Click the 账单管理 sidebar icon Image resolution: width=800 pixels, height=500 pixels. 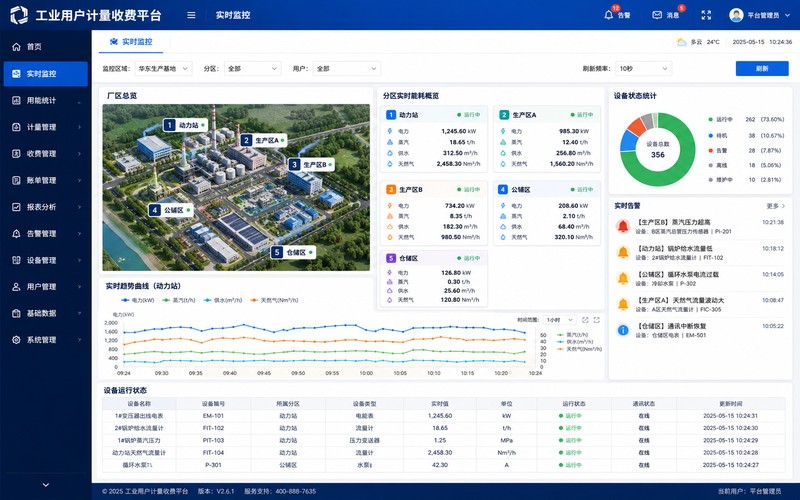(16, 180)
